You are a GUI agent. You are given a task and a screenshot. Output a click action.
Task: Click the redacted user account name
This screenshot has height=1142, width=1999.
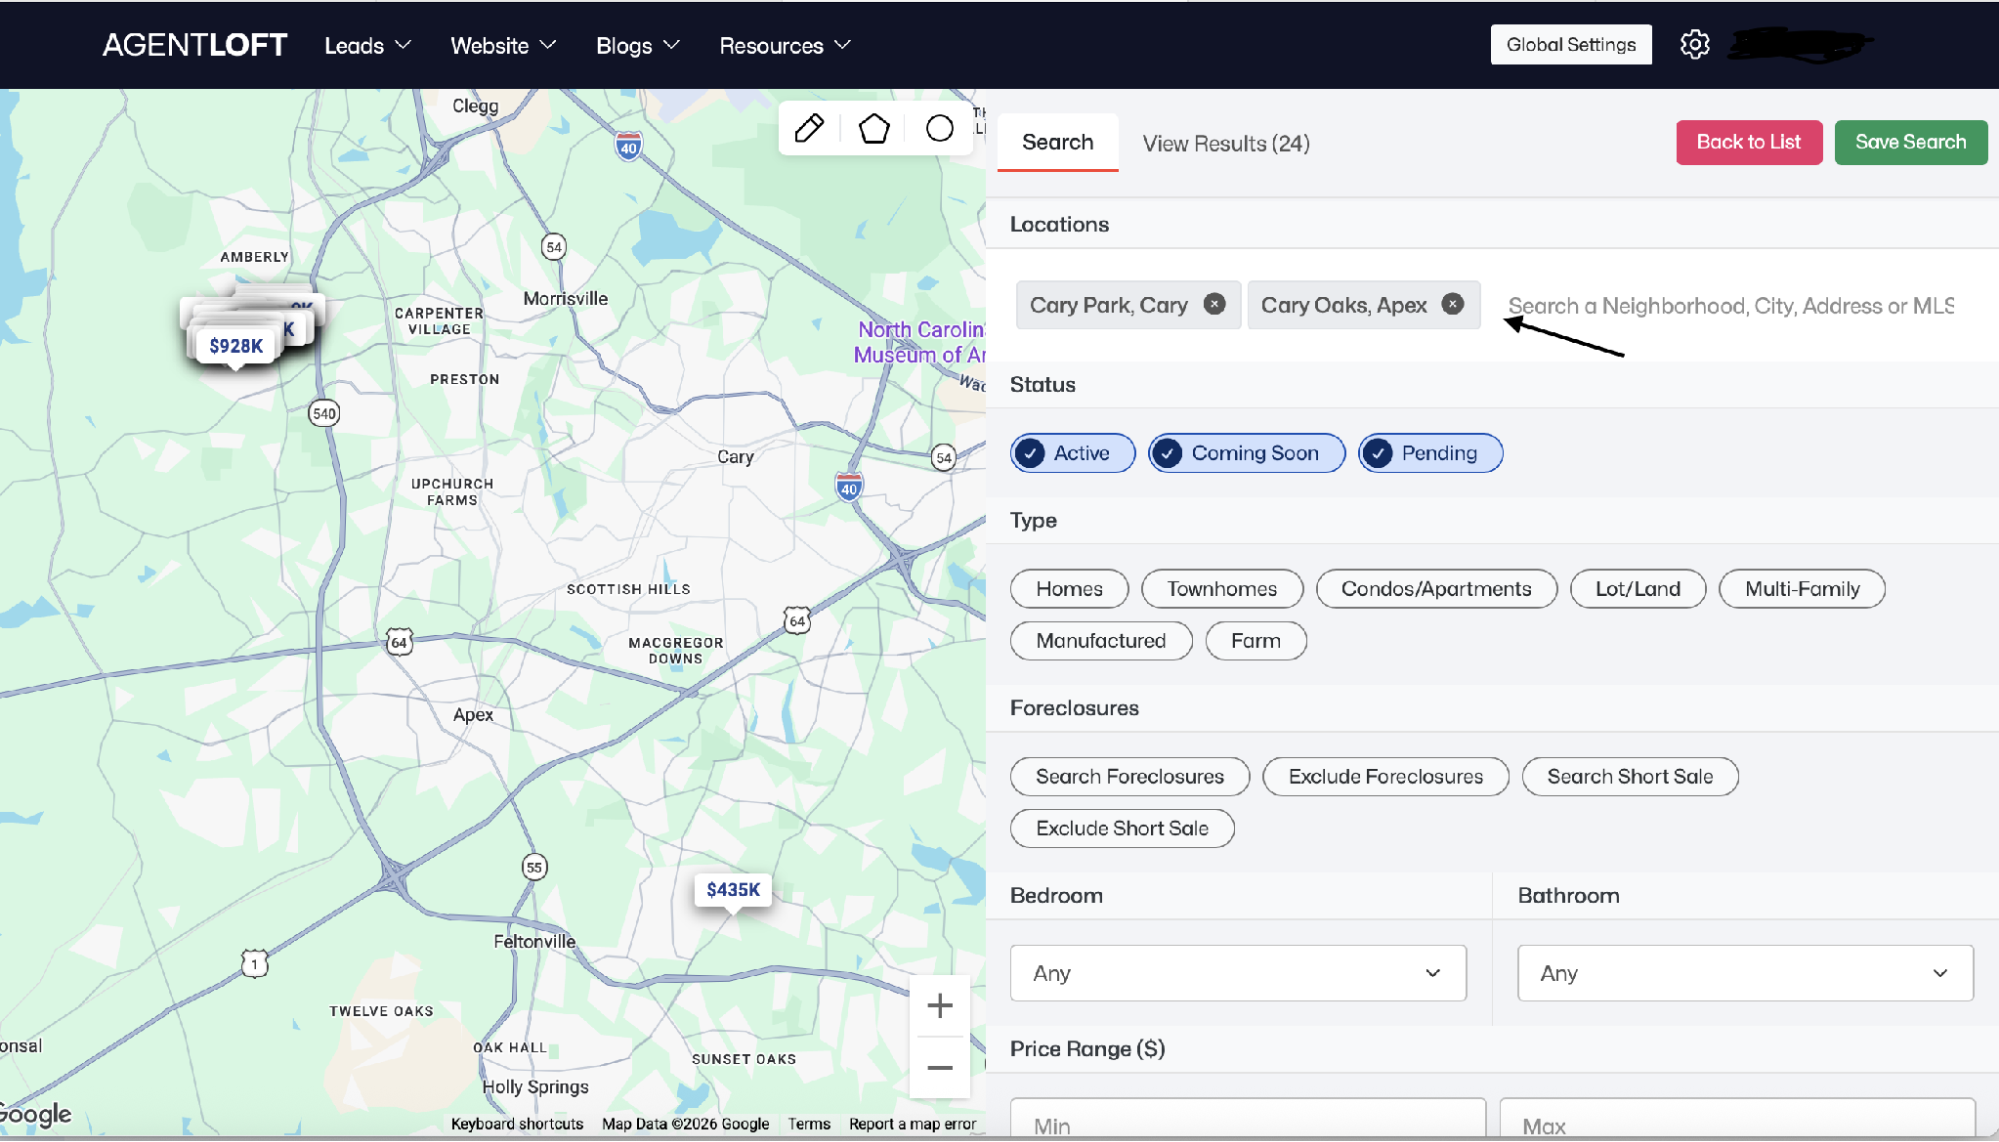point(1800,45)
